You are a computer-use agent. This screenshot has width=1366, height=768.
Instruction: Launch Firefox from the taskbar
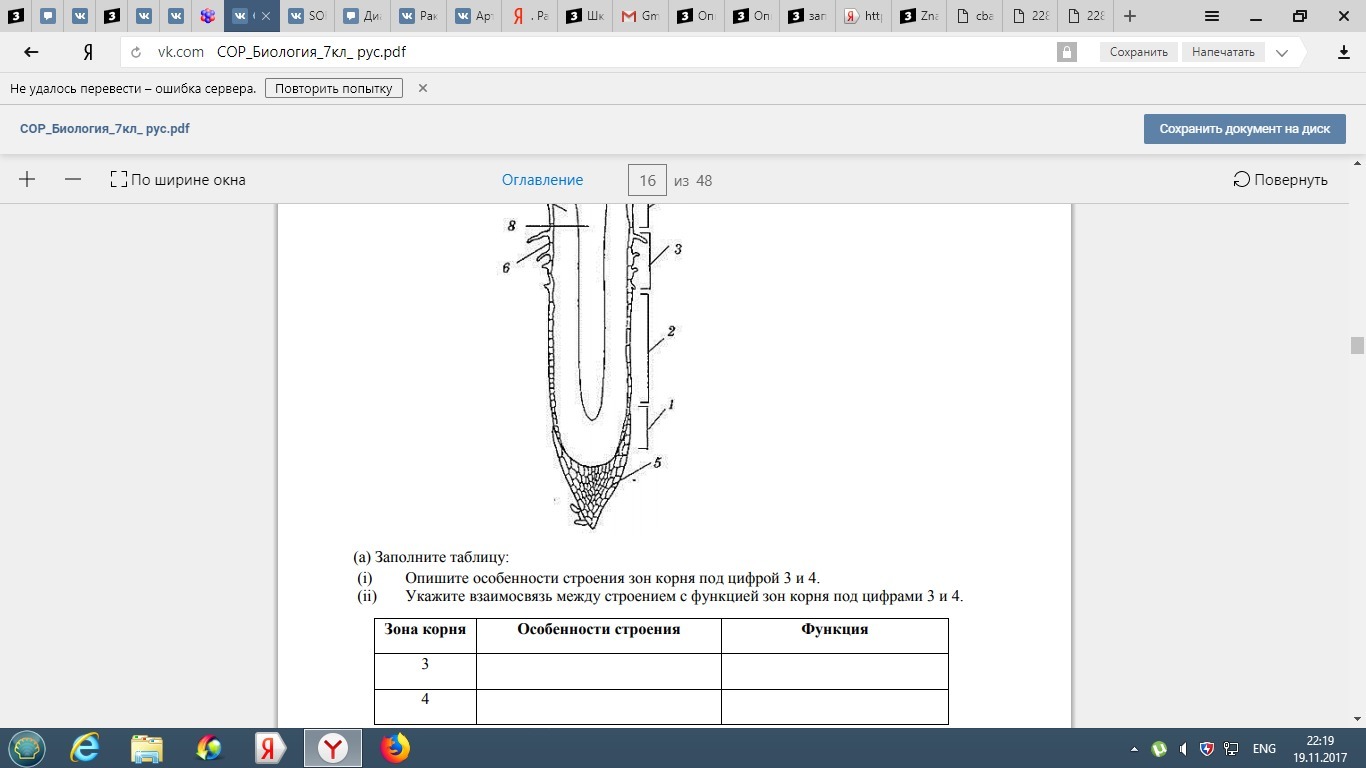[x=395, y=748]
